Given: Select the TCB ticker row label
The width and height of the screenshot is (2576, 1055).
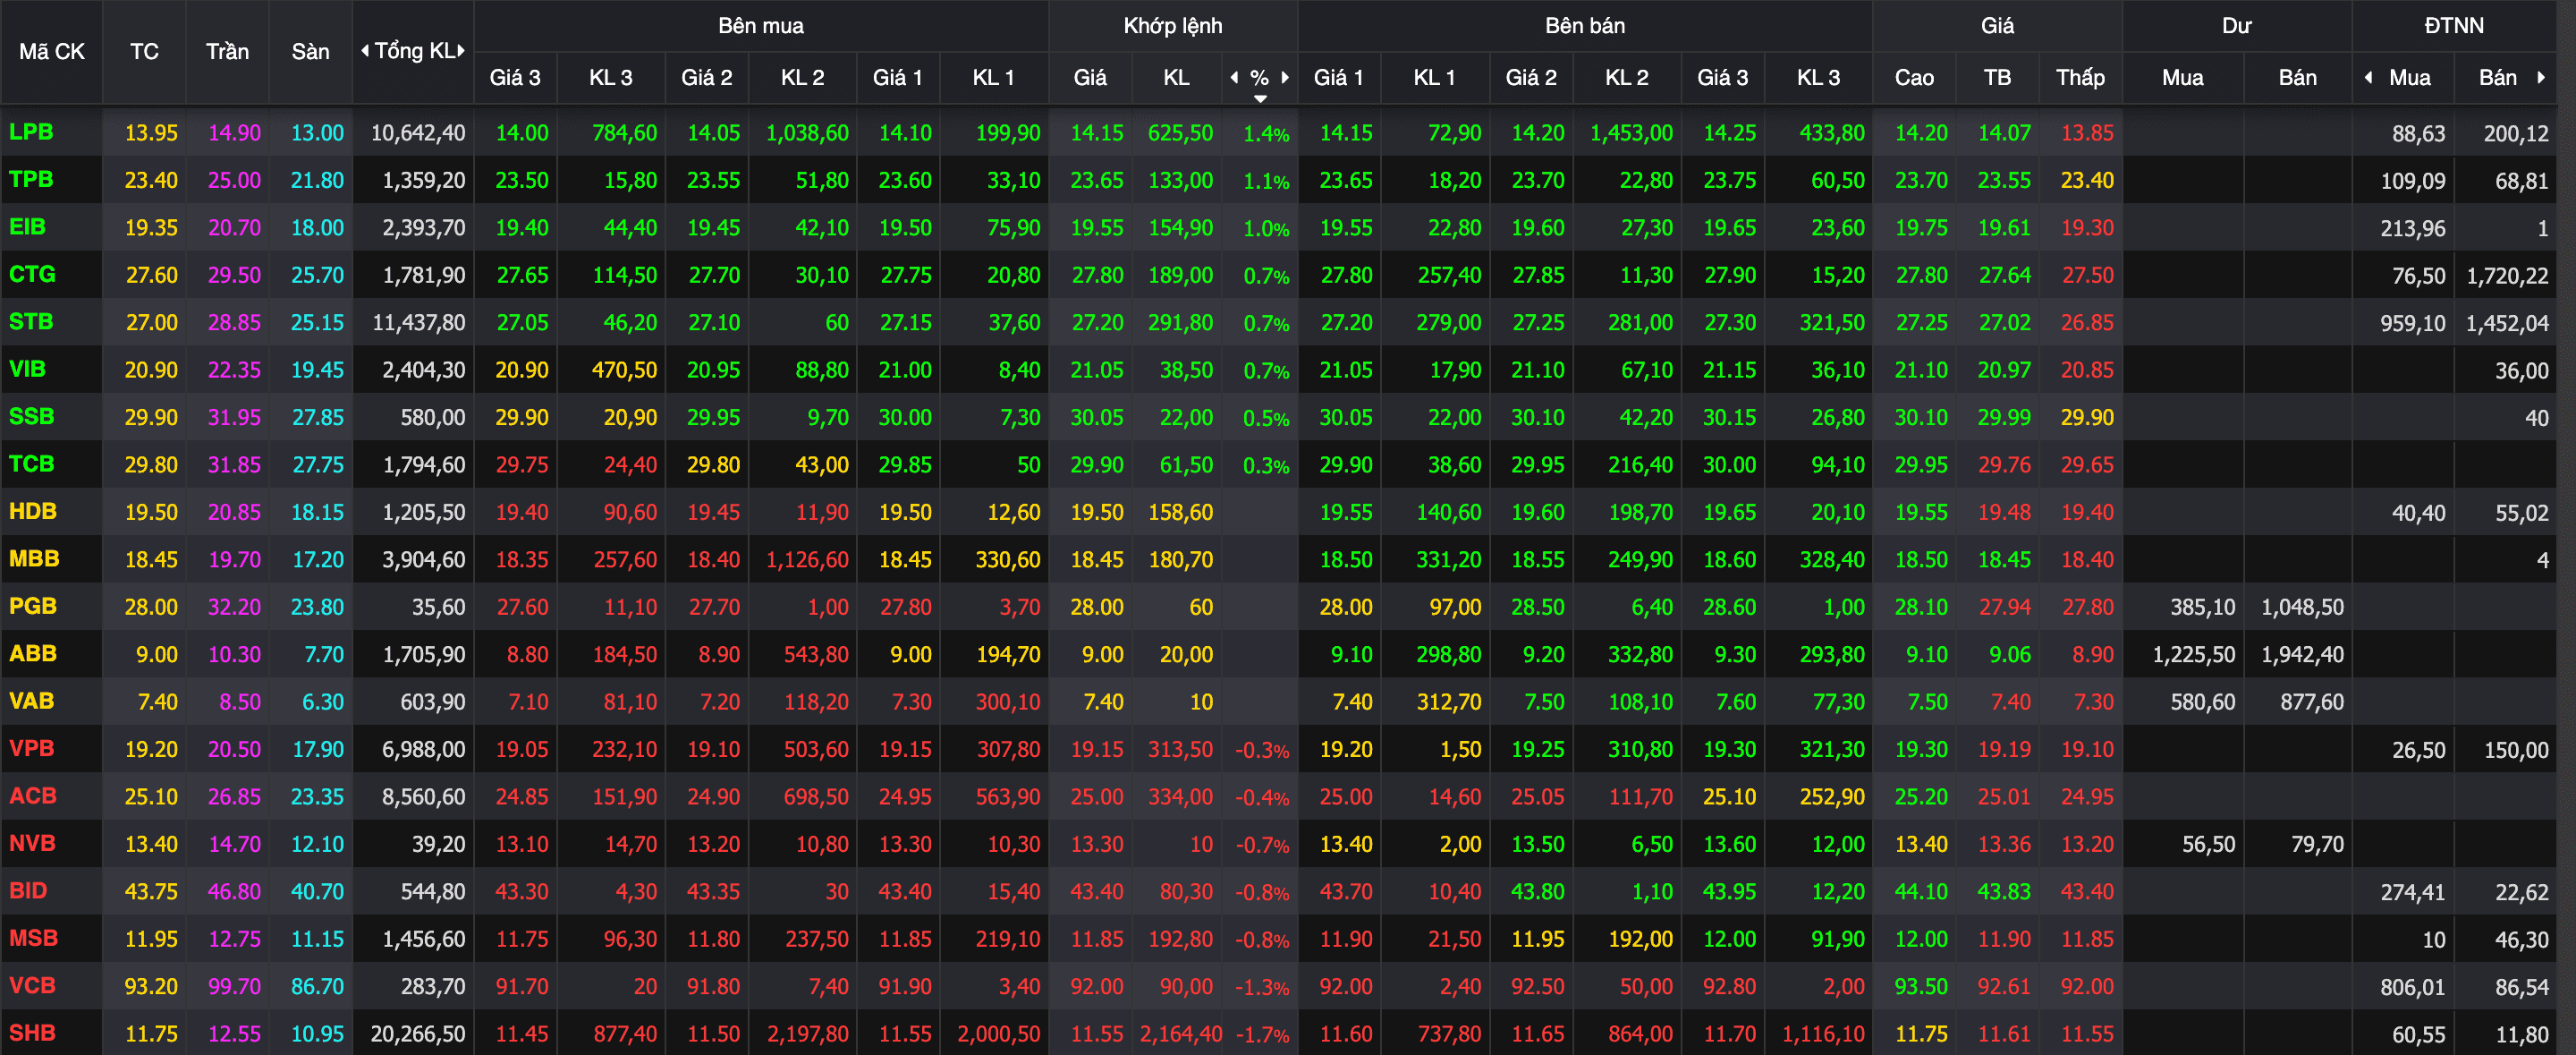Looking at the screenshot, I should tap(31, 464).
